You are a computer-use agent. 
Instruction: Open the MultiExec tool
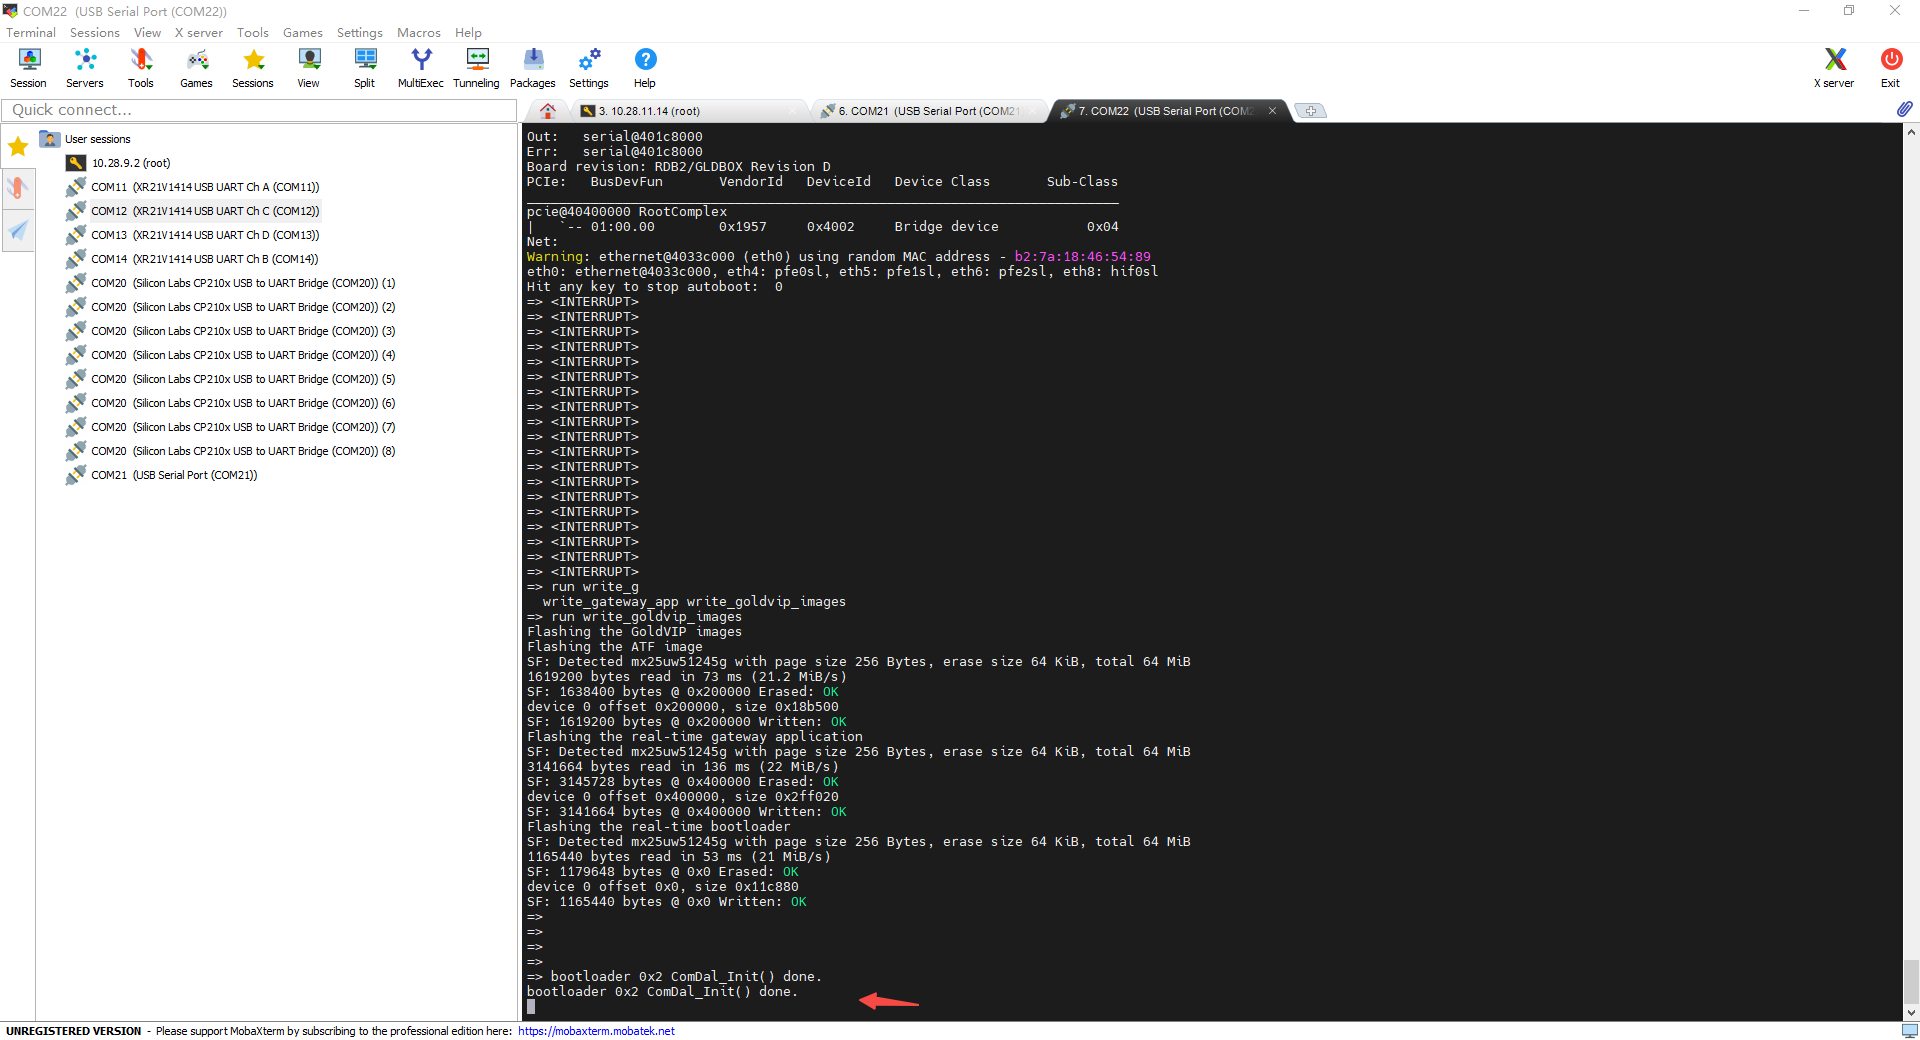coord(420,67)
